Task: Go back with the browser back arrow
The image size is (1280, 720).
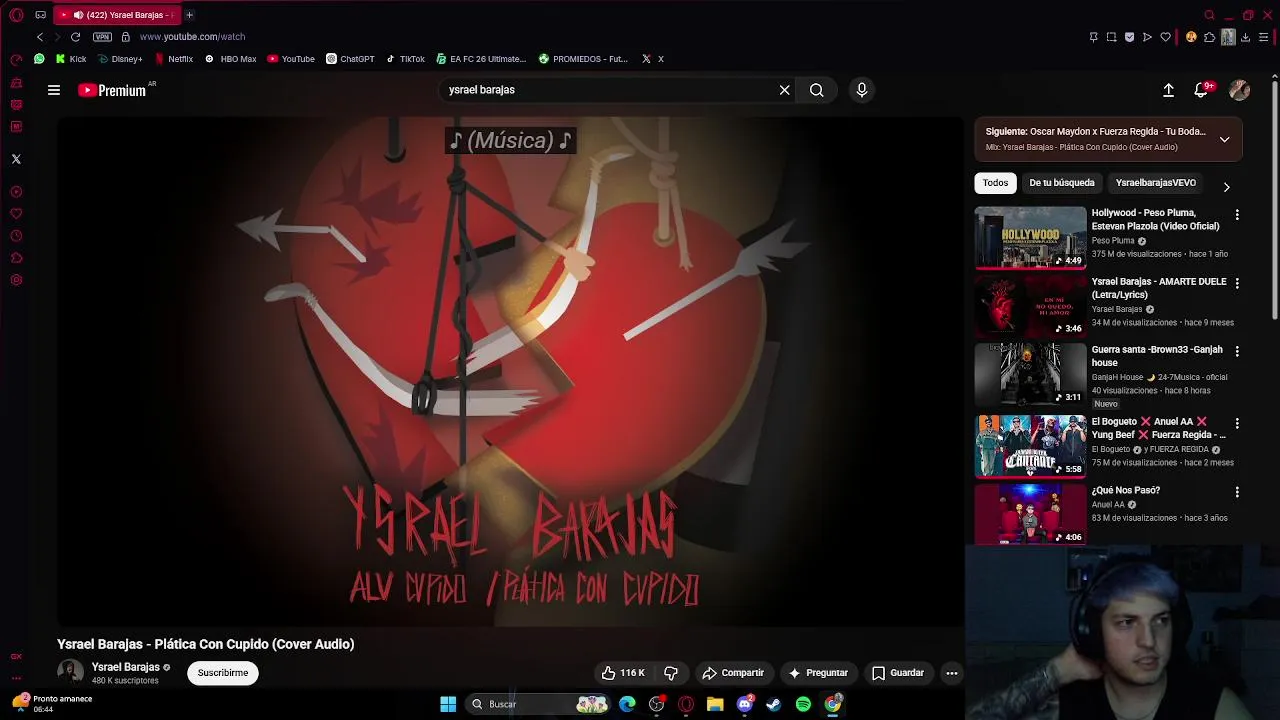Action: pyautogui.click(x=40, y=37)
